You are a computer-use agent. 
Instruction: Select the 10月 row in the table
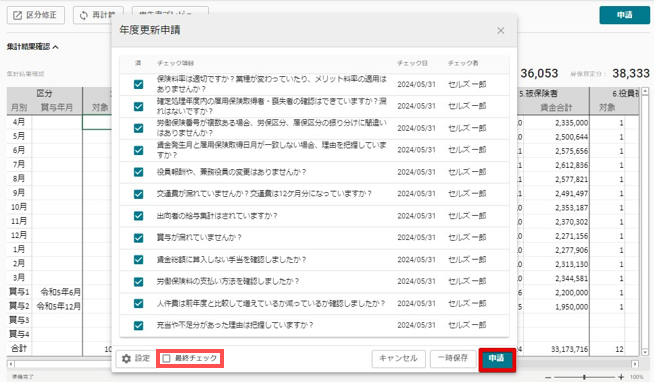coord(19,207)
